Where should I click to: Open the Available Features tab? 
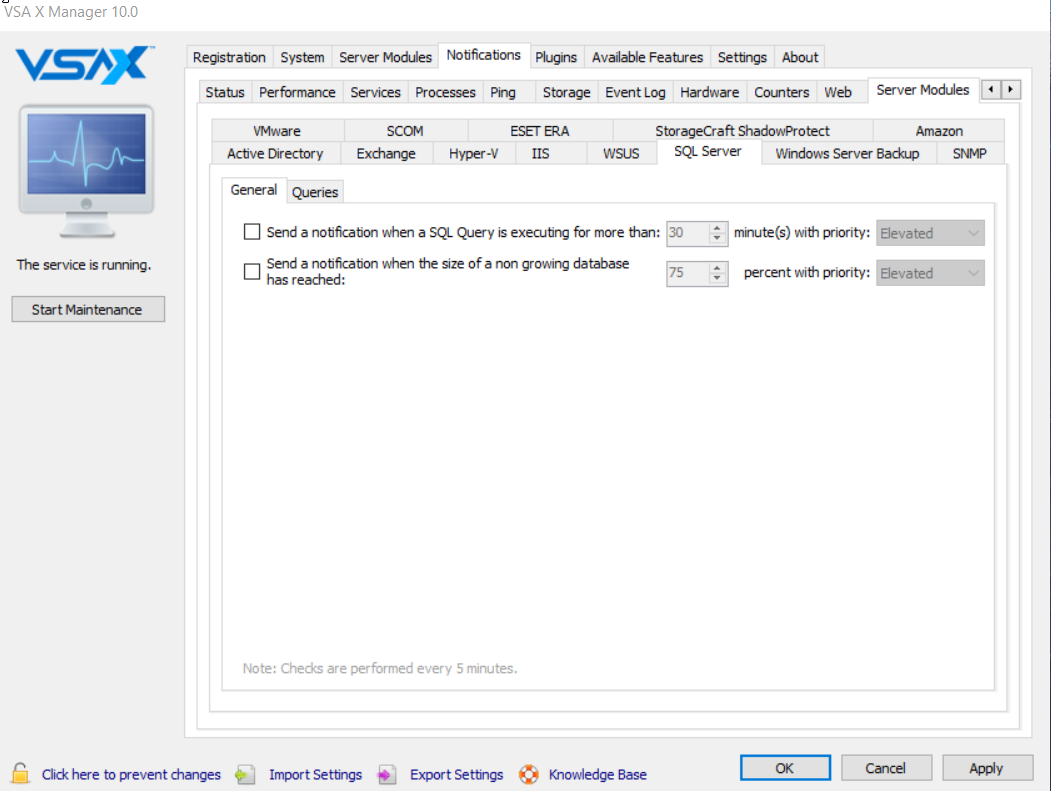click(x=647, y=57)
